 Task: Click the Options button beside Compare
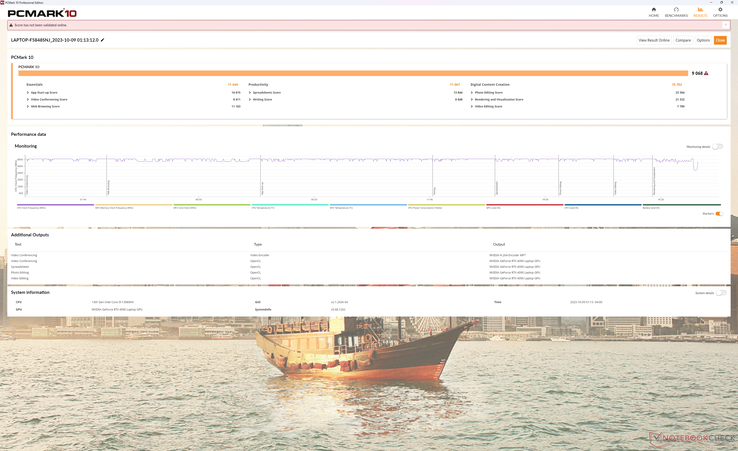[x=703, y=40]
